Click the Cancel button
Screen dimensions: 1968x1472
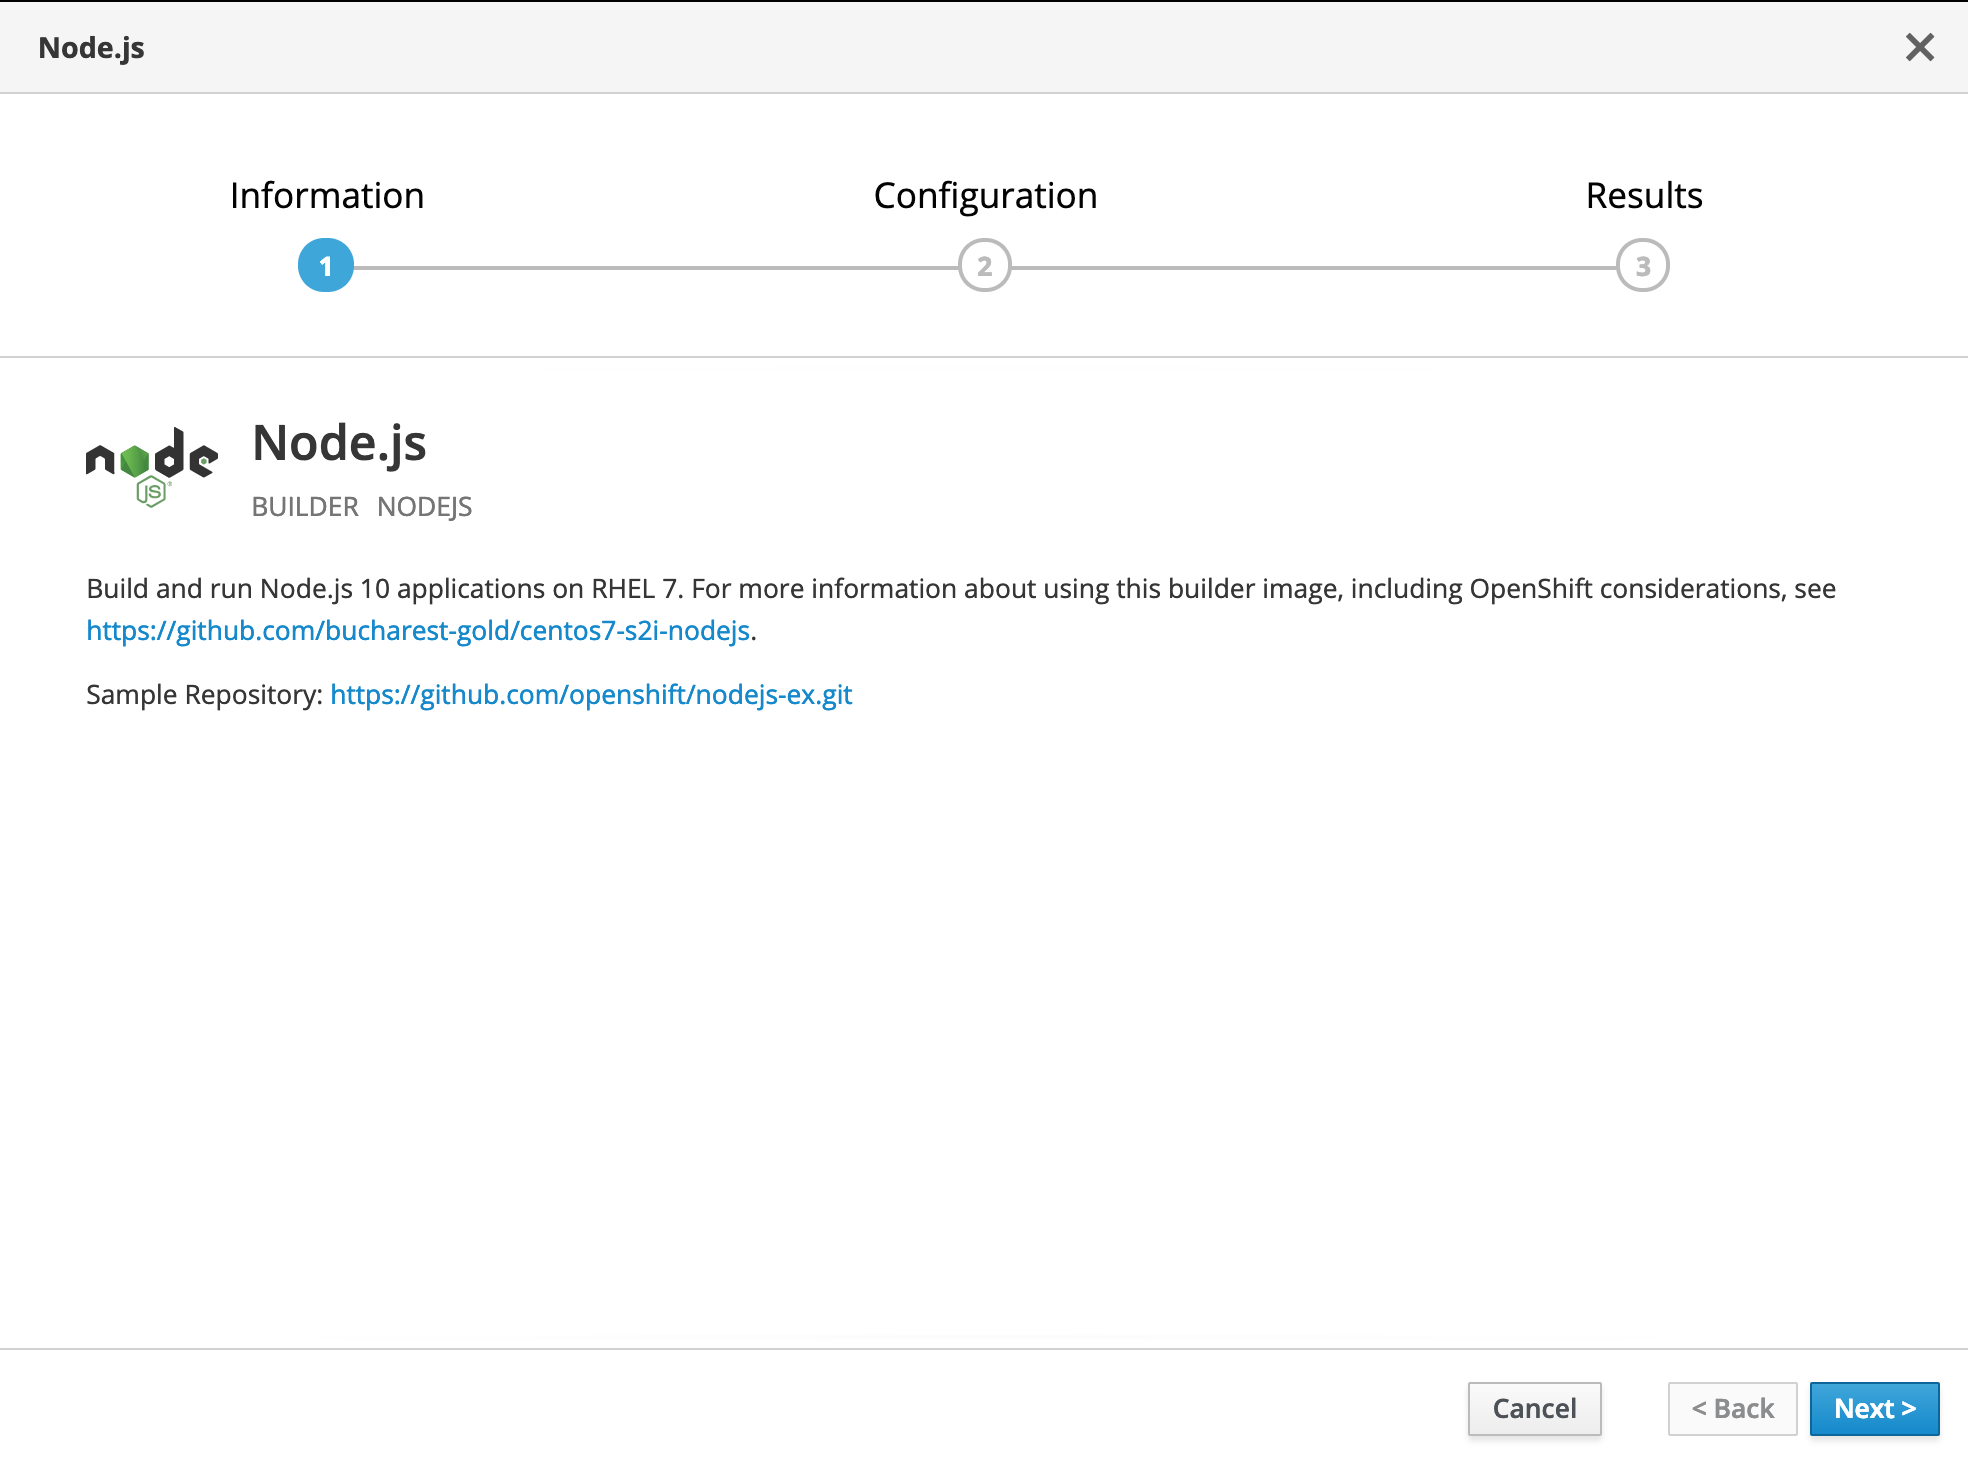1534,1409
